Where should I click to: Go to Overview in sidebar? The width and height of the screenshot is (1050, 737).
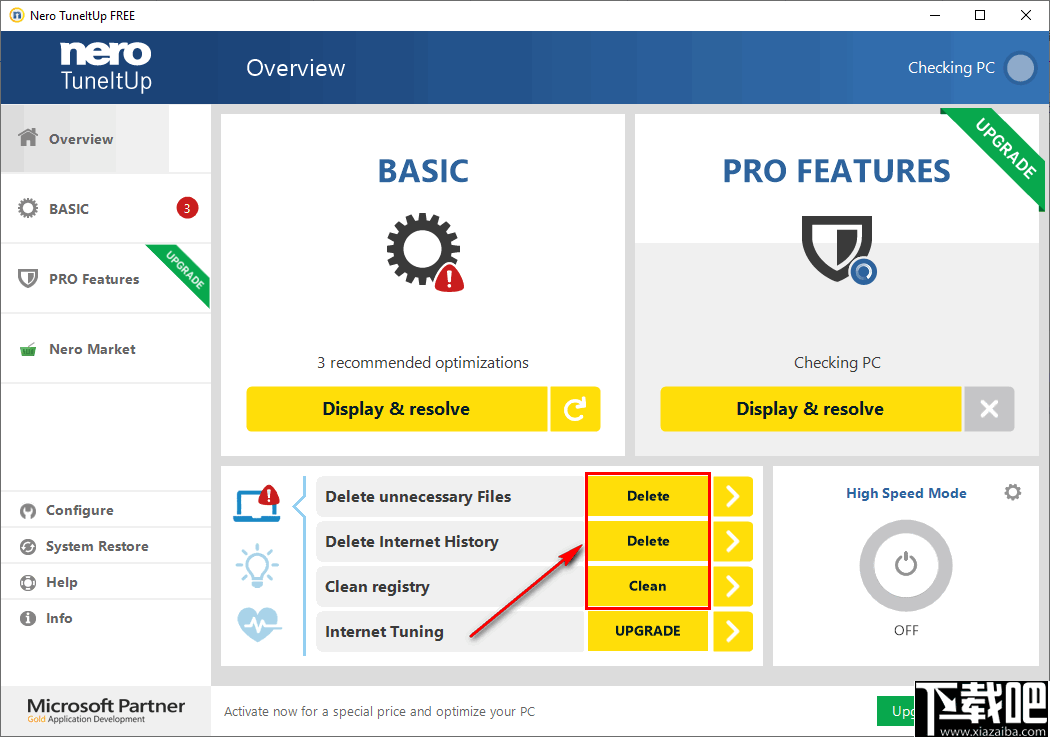pyautogui.click(x=106, y=139)
